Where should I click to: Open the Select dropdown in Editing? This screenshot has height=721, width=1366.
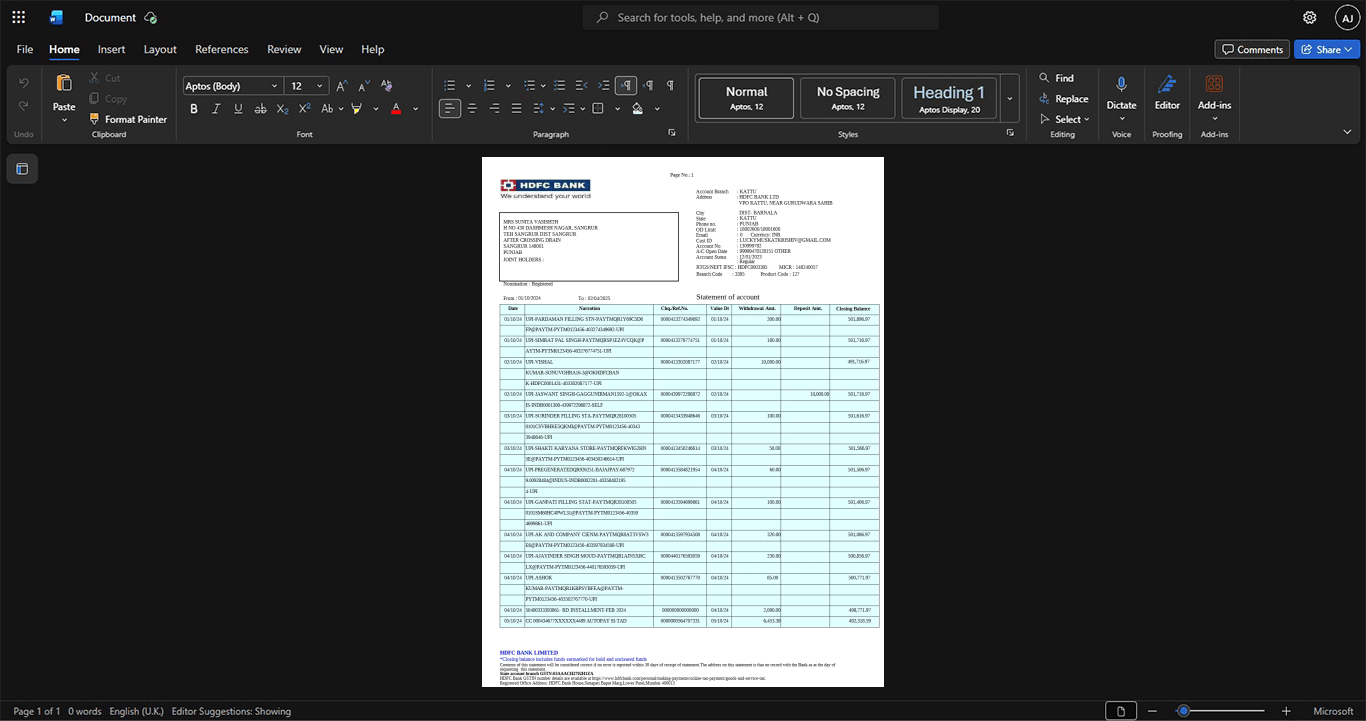[x=1066, y=119]
